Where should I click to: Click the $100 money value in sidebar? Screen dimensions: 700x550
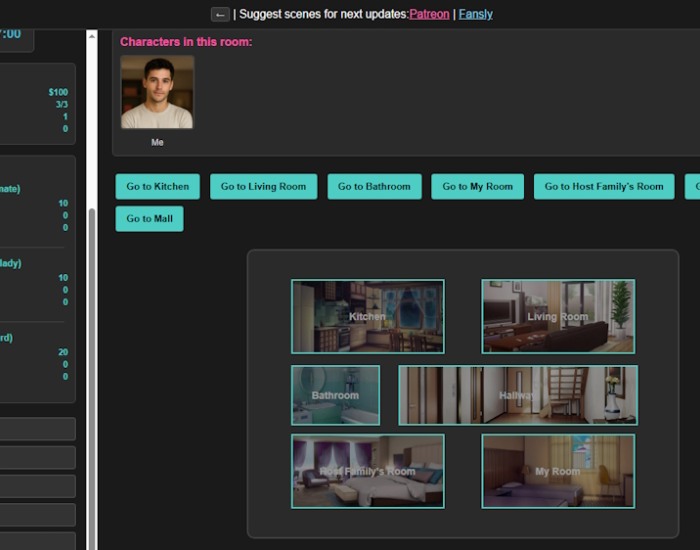pos(58,92)
